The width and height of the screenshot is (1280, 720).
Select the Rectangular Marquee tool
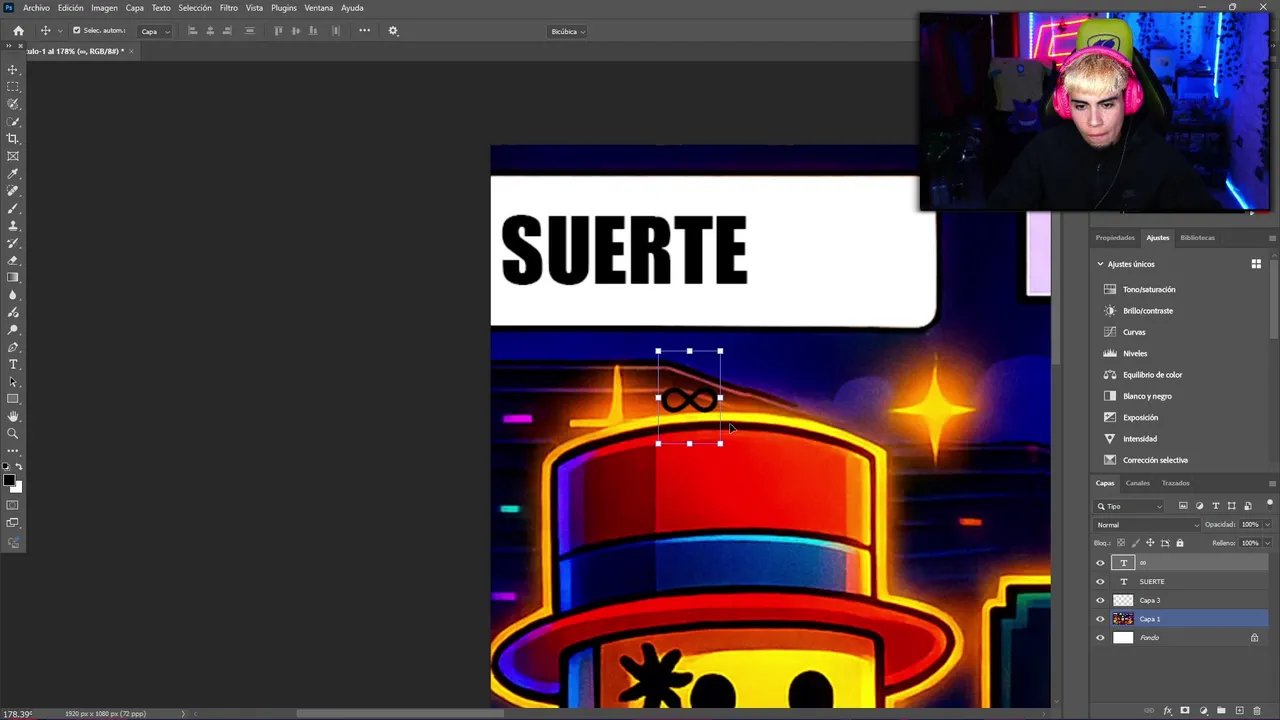coord(13,87)
